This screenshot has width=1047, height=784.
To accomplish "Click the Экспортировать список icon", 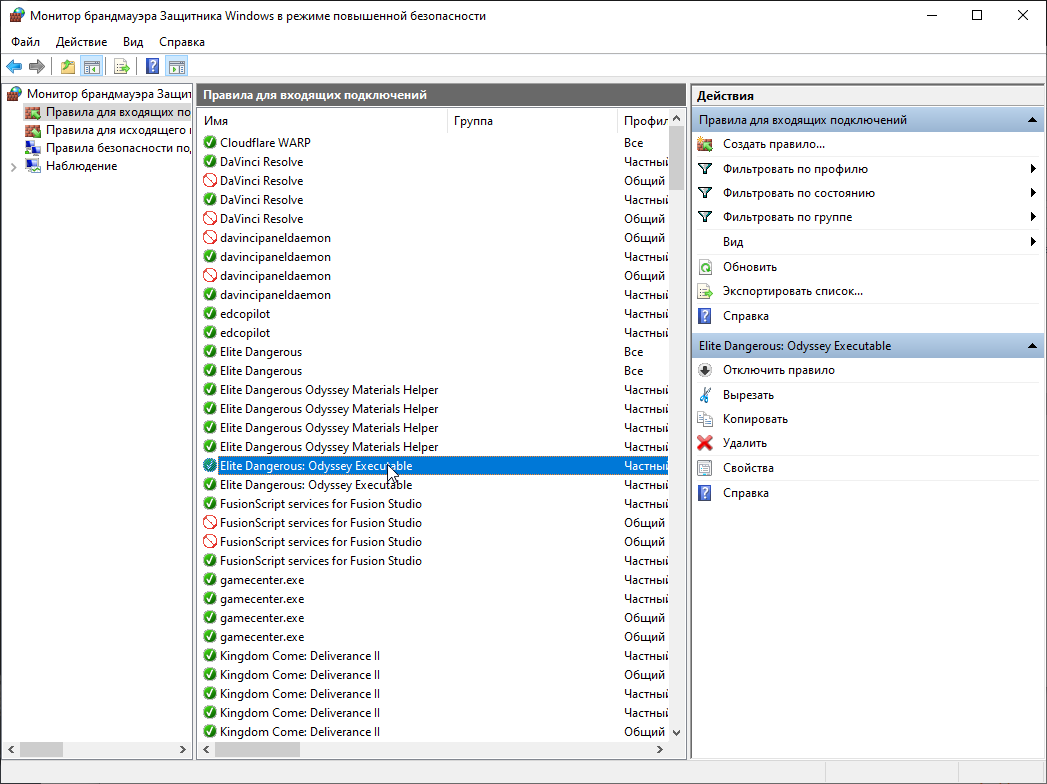I will point(705,291).
